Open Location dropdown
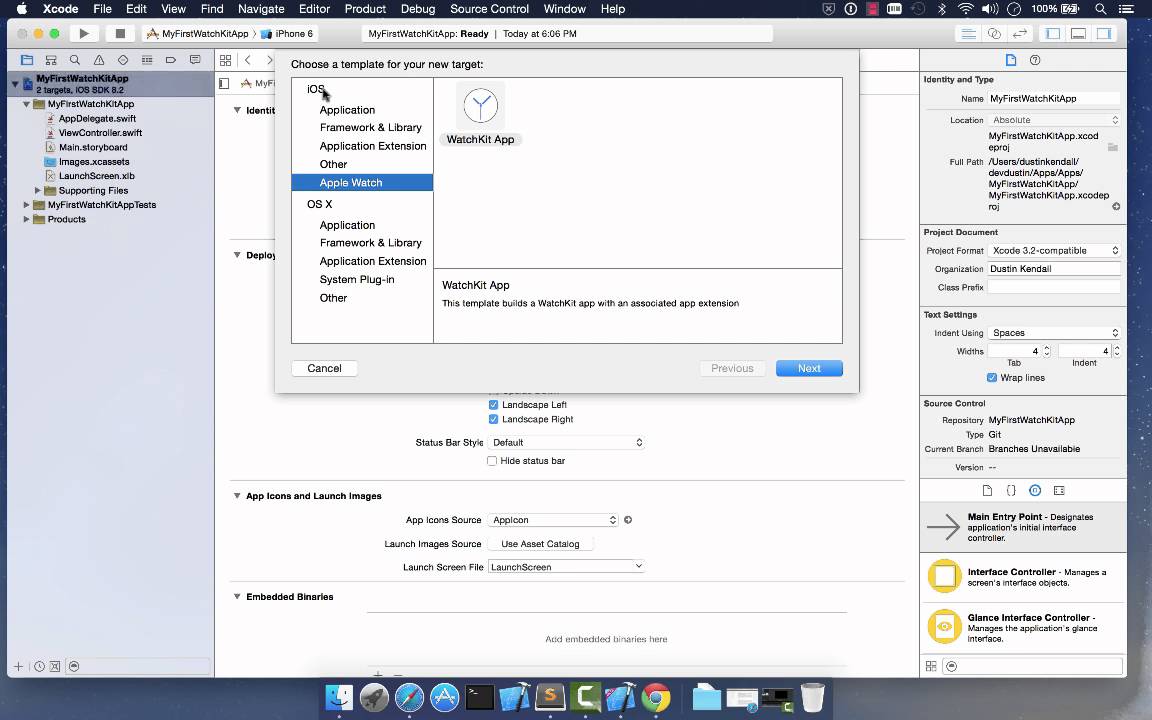 1054,120
